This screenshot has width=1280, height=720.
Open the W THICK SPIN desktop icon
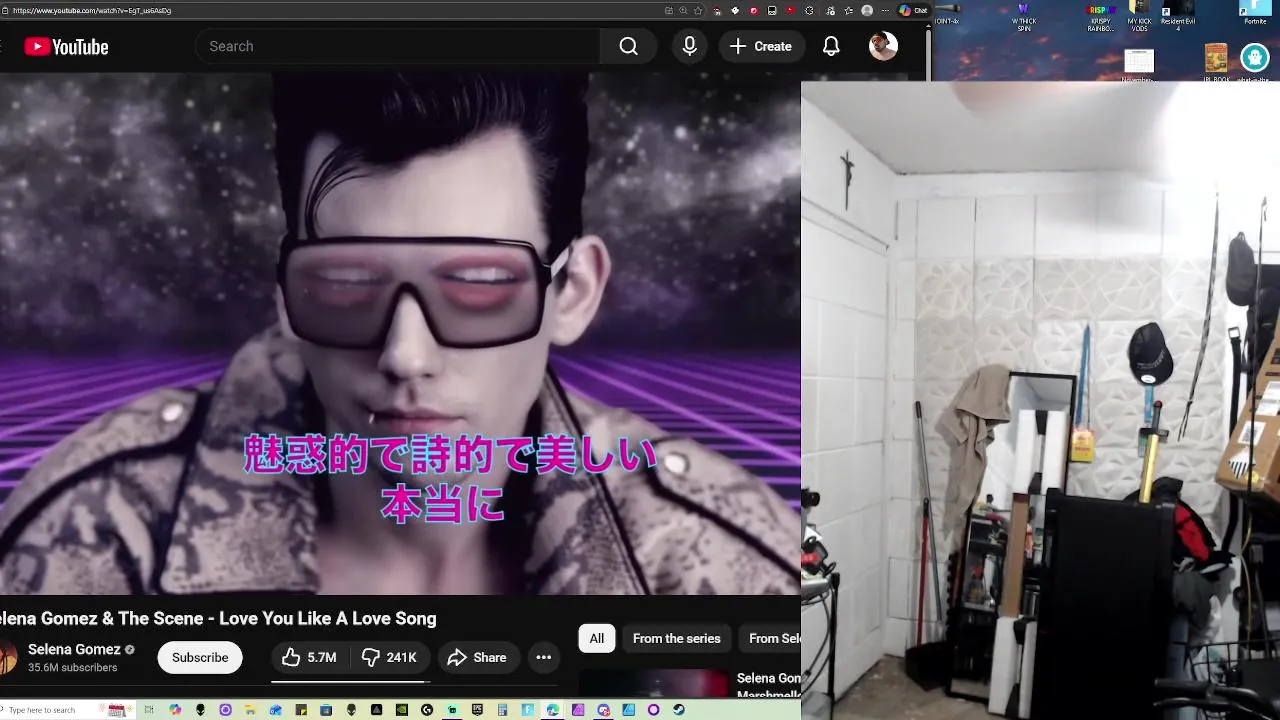(1023, 16)
